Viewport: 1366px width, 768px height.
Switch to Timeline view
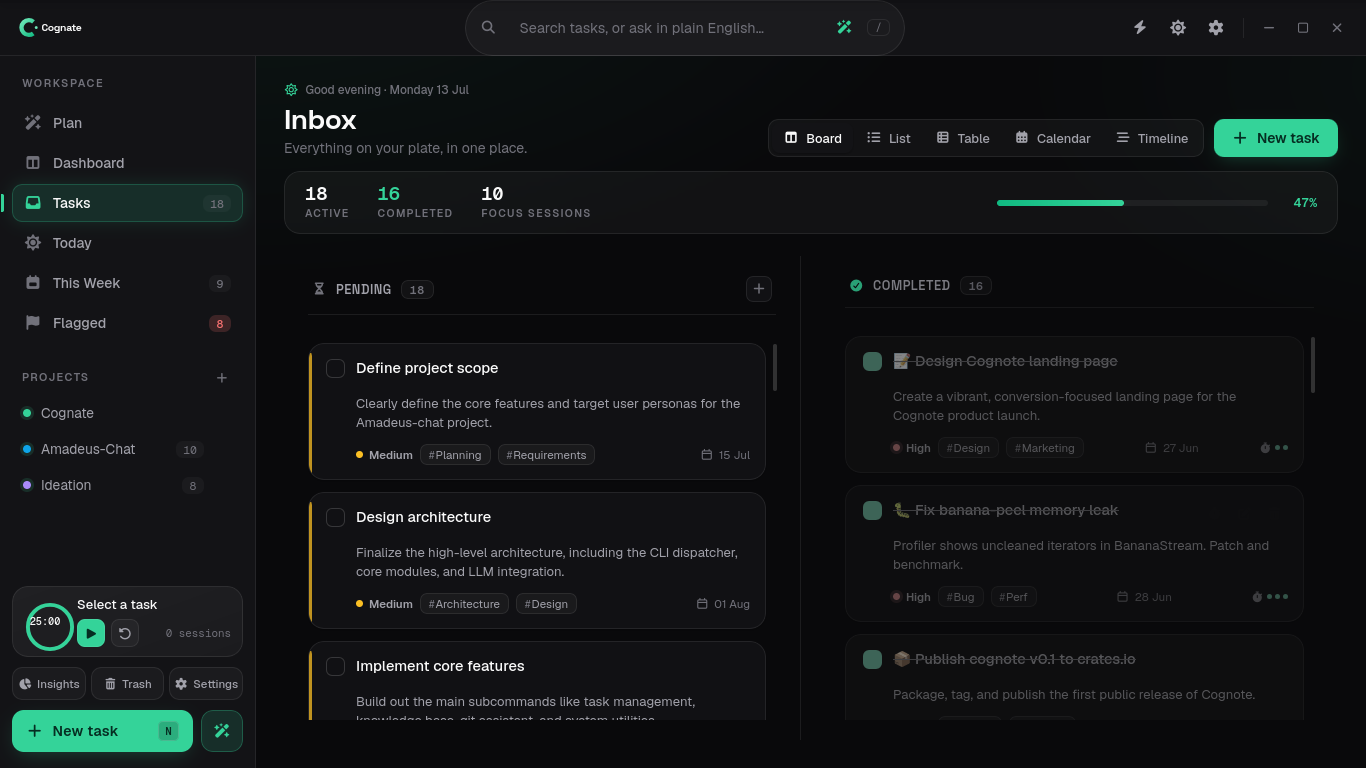pyautogui.click(x=1152, y=138)
